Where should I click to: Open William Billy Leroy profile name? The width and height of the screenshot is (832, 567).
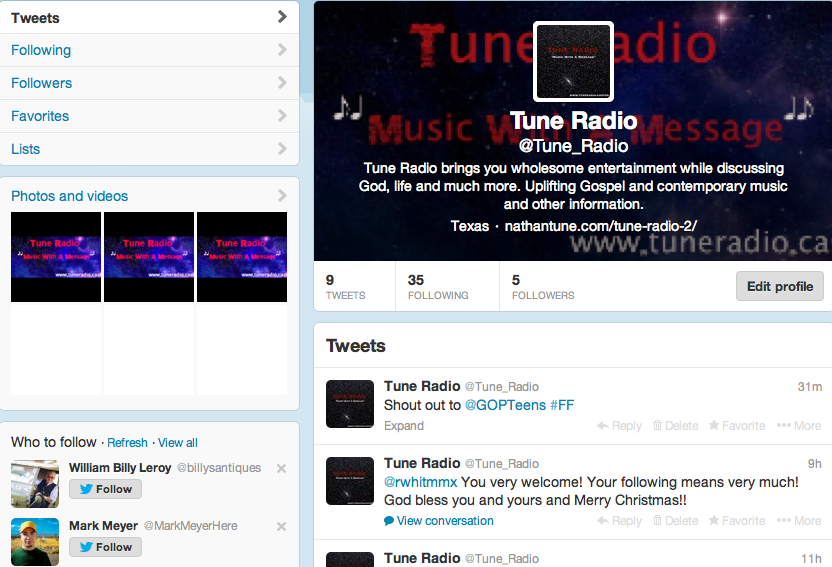pos(120,468)
